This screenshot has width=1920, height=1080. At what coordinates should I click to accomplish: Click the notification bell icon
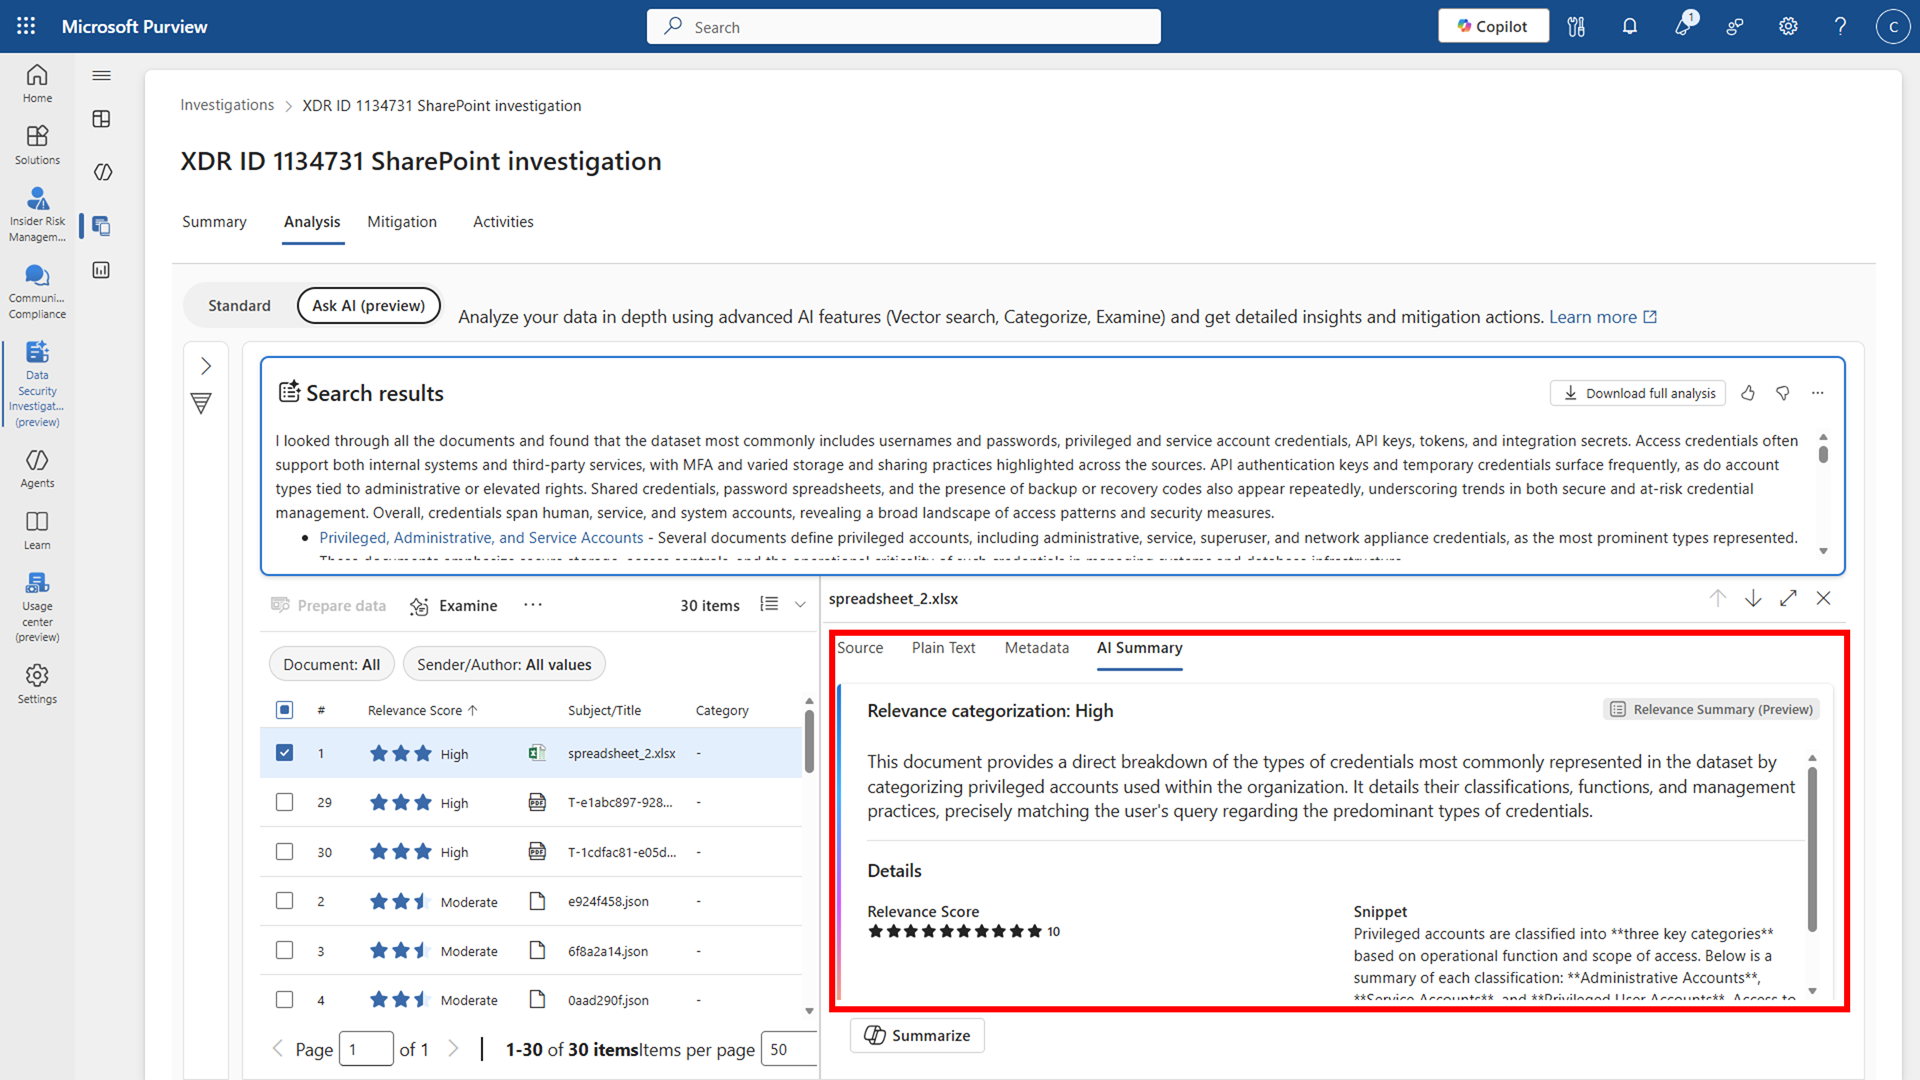[x=1630, y=27]
